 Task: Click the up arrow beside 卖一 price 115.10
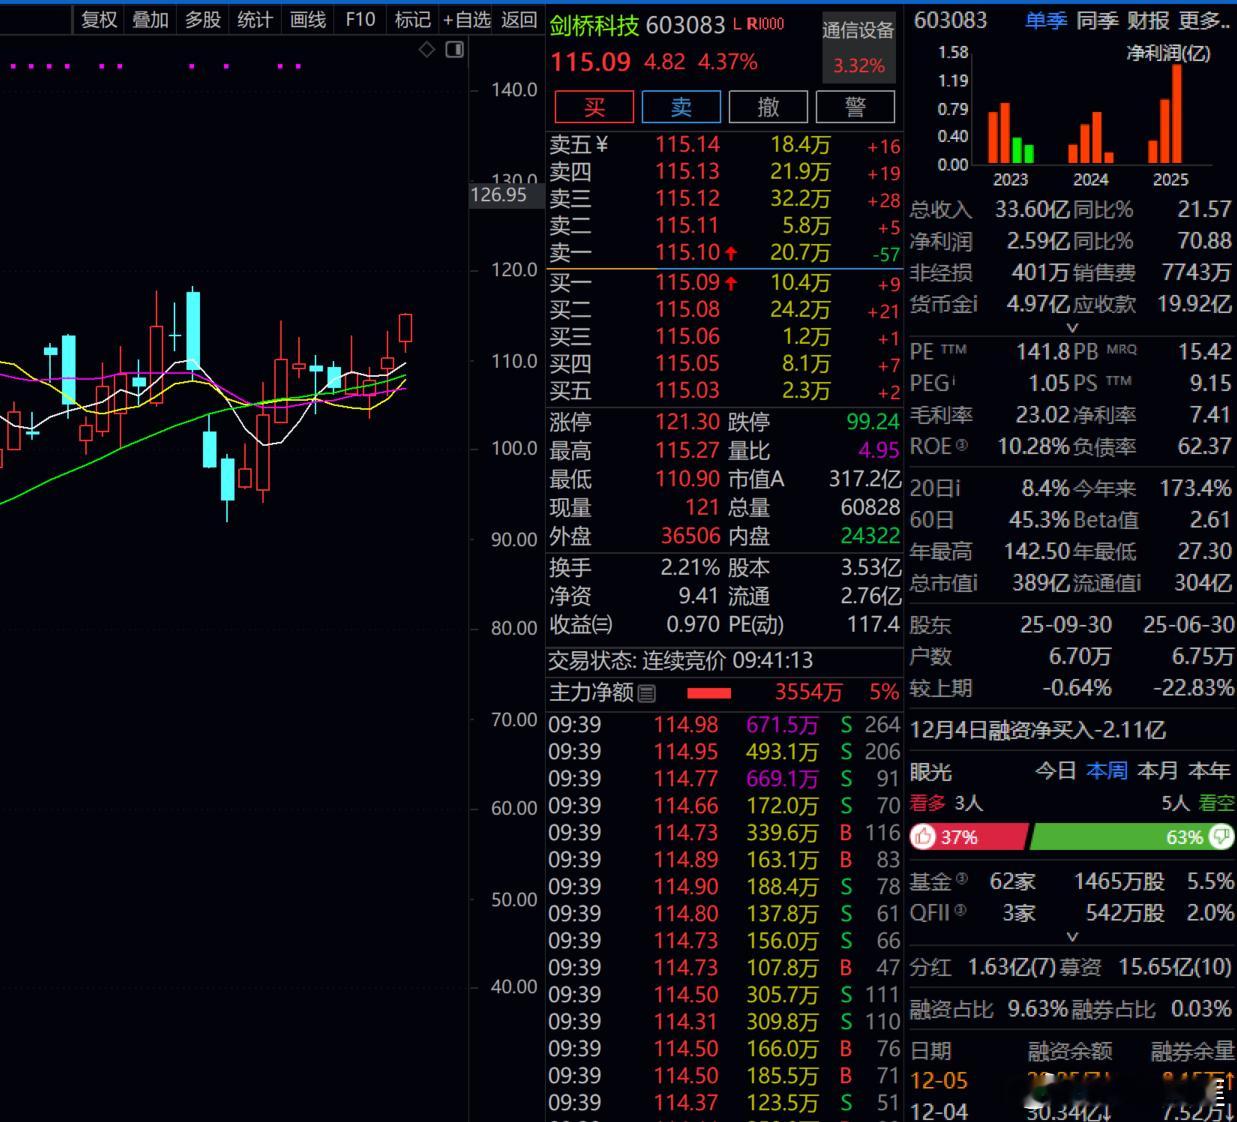pos(731,254)
